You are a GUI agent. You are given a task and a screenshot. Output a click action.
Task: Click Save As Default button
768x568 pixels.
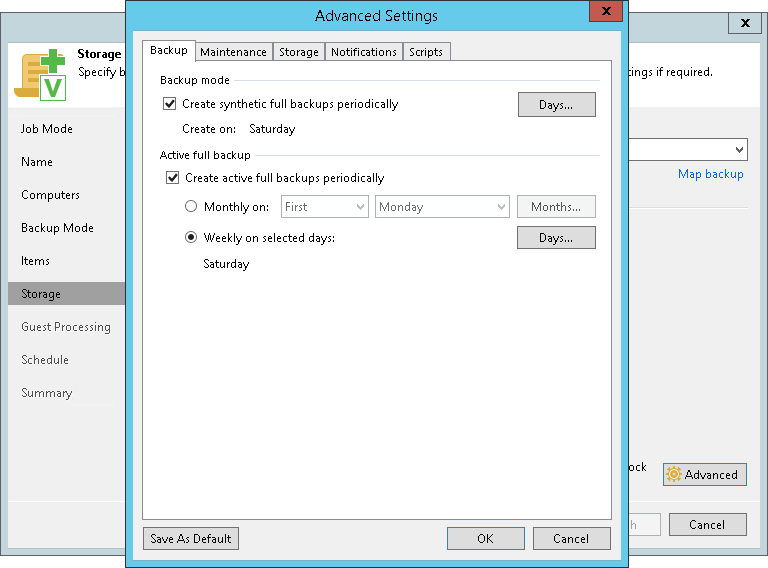tap(191, 539)
